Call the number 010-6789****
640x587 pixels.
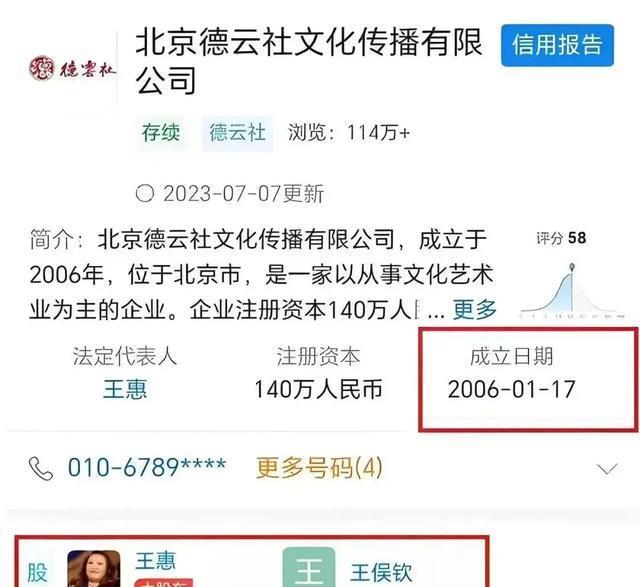tap(147, 467)
